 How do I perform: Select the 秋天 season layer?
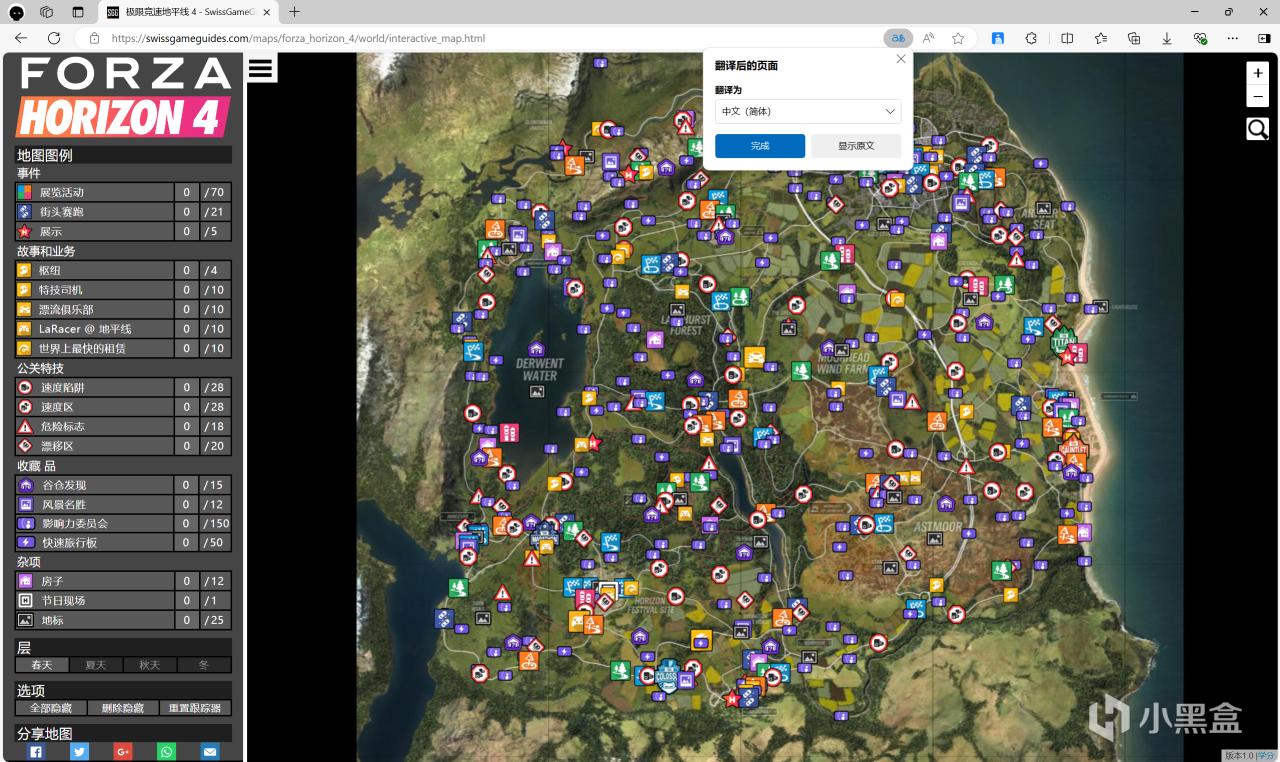point(150,665)
